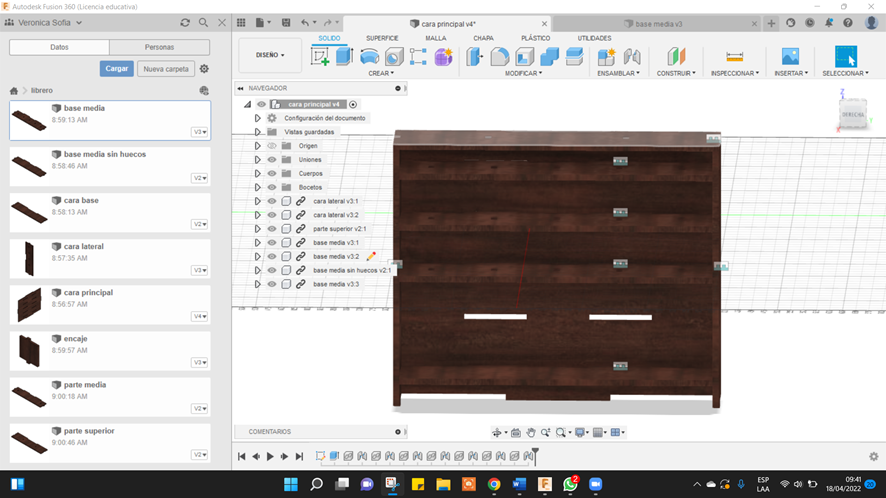Open data panel settings gear
This screenshot has height=498, width=886.
(x=204, y=68)
